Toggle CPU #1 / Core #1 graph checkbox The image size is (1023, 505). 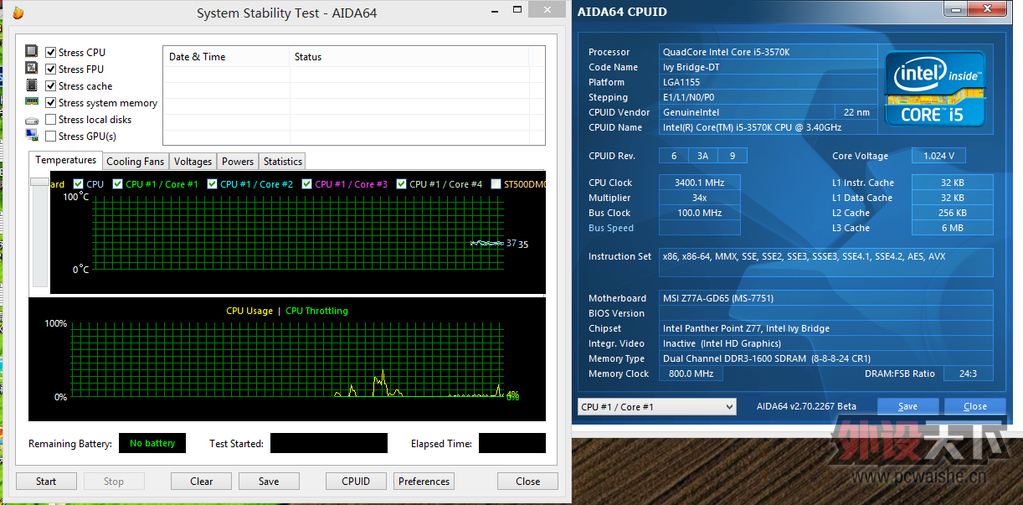coord(117,184)
